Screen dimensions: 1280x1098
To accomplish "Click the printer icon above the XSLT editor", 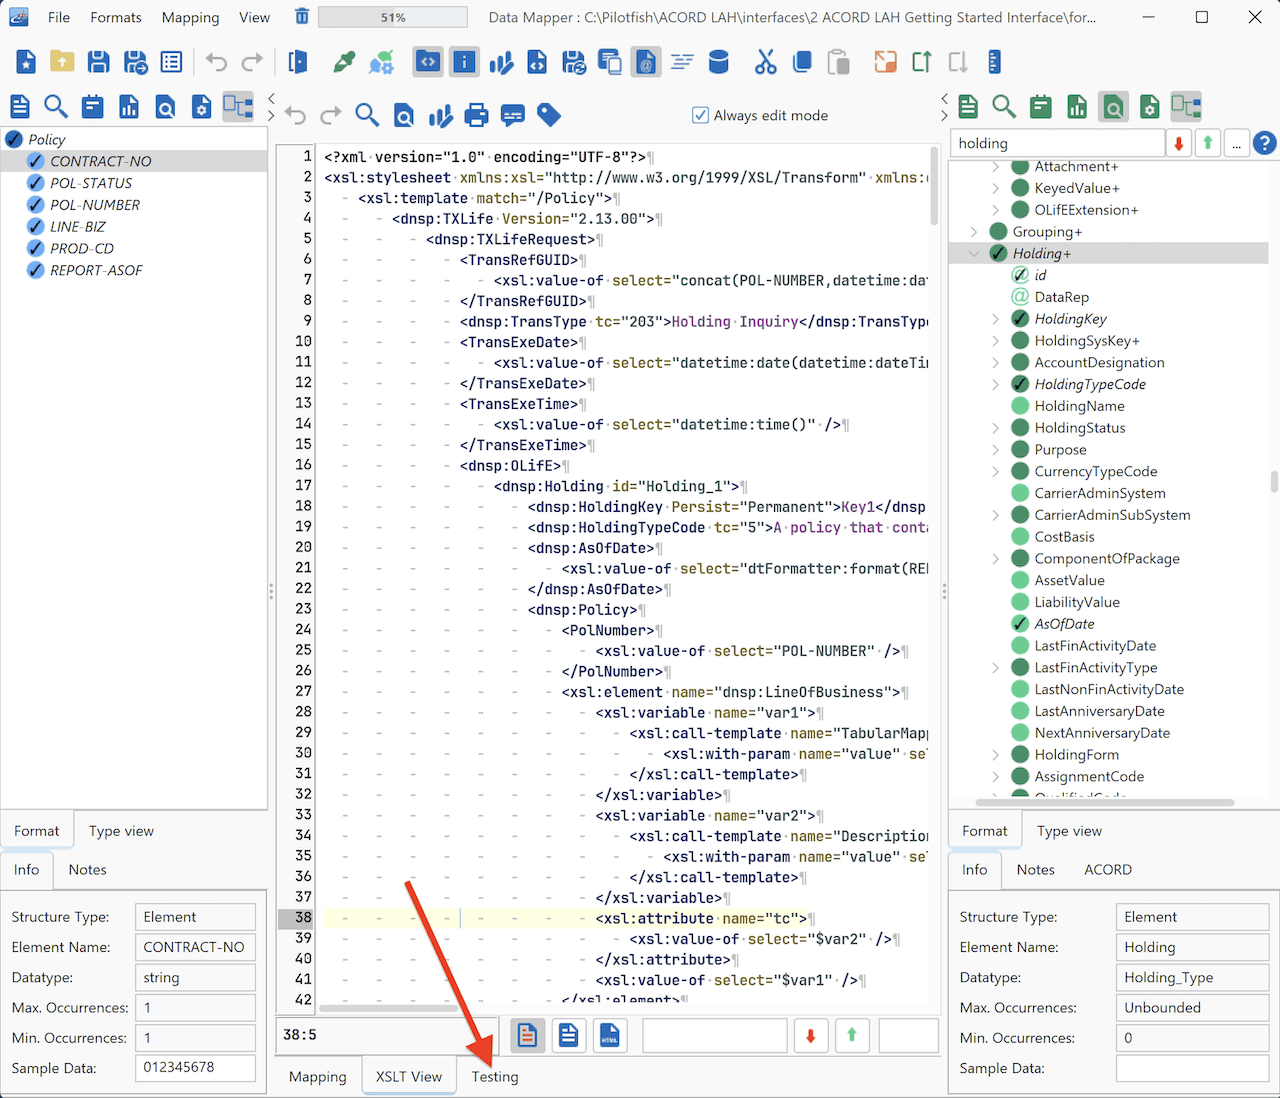I will (477, 115).
